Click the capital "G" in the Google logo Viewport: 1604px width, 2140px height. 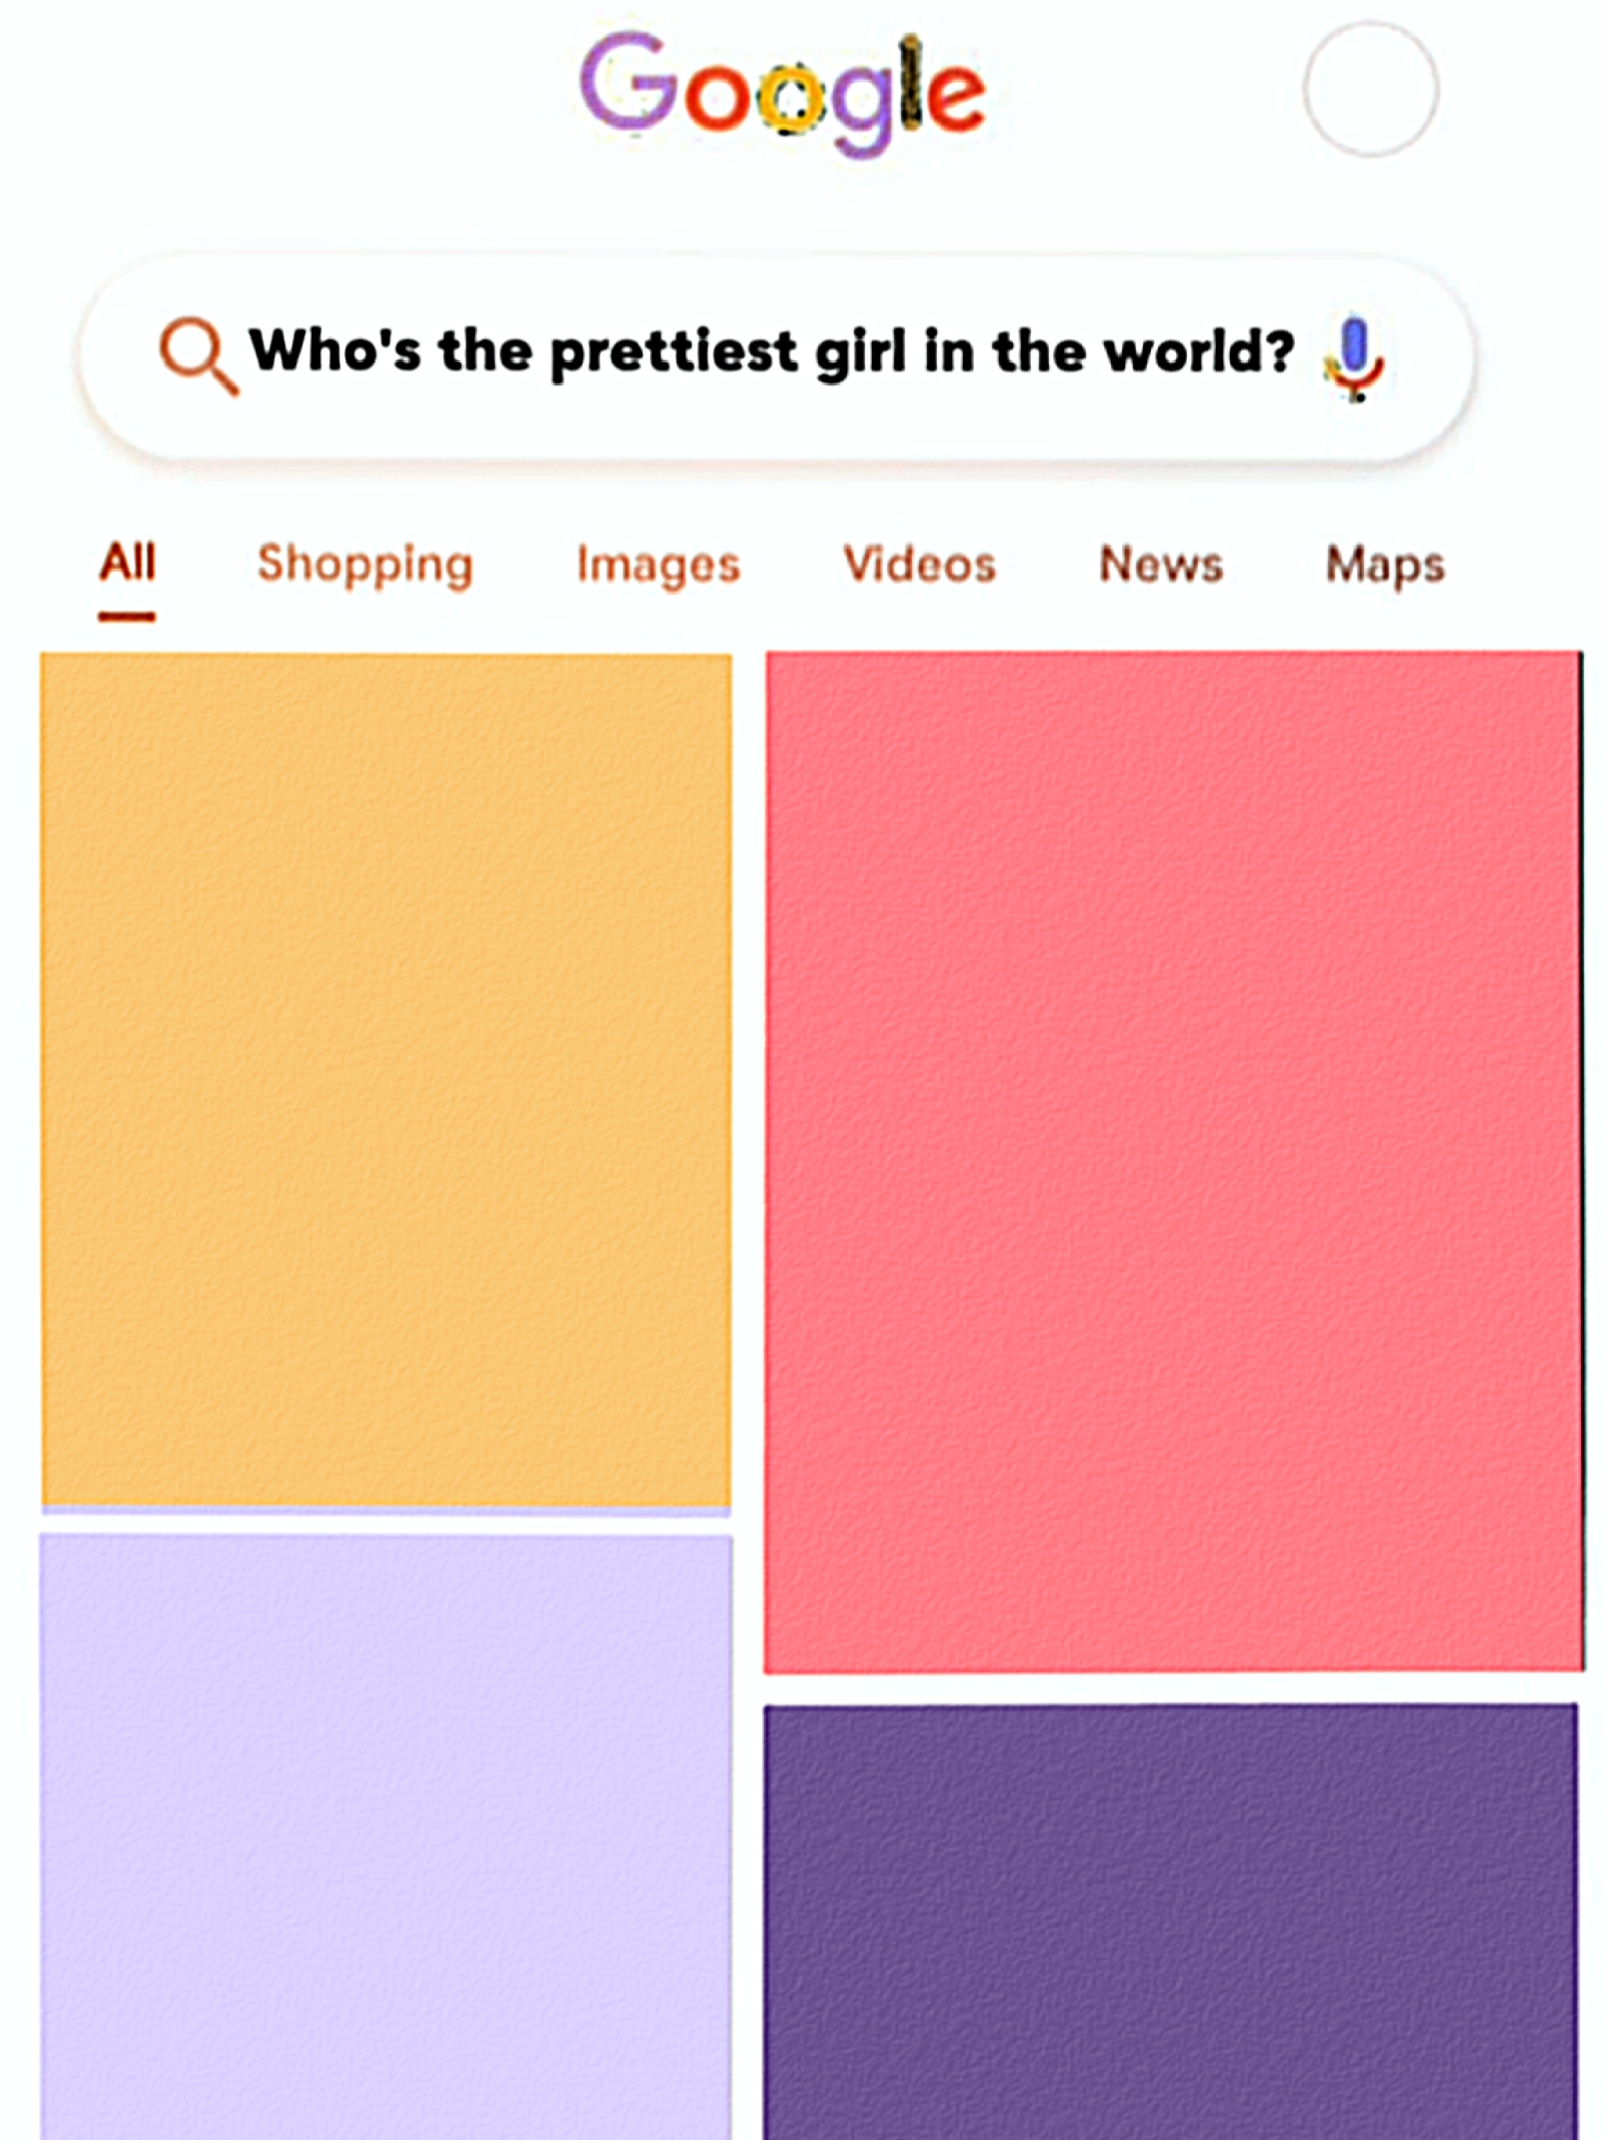pyautogui.click(x=628, y=85)
